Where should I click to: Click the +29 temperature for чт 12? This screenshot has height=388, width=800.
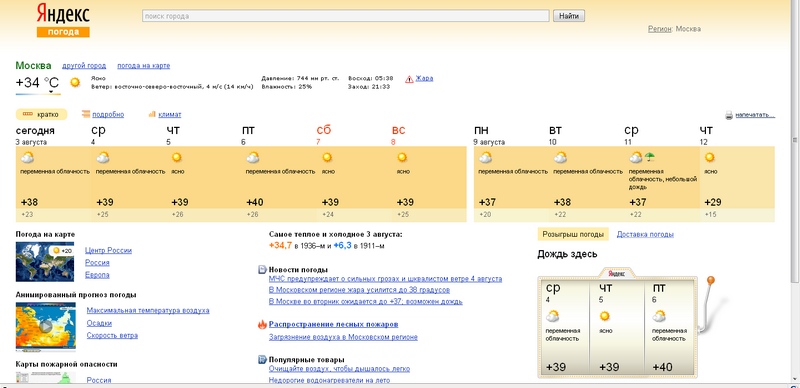click(713, 203)
